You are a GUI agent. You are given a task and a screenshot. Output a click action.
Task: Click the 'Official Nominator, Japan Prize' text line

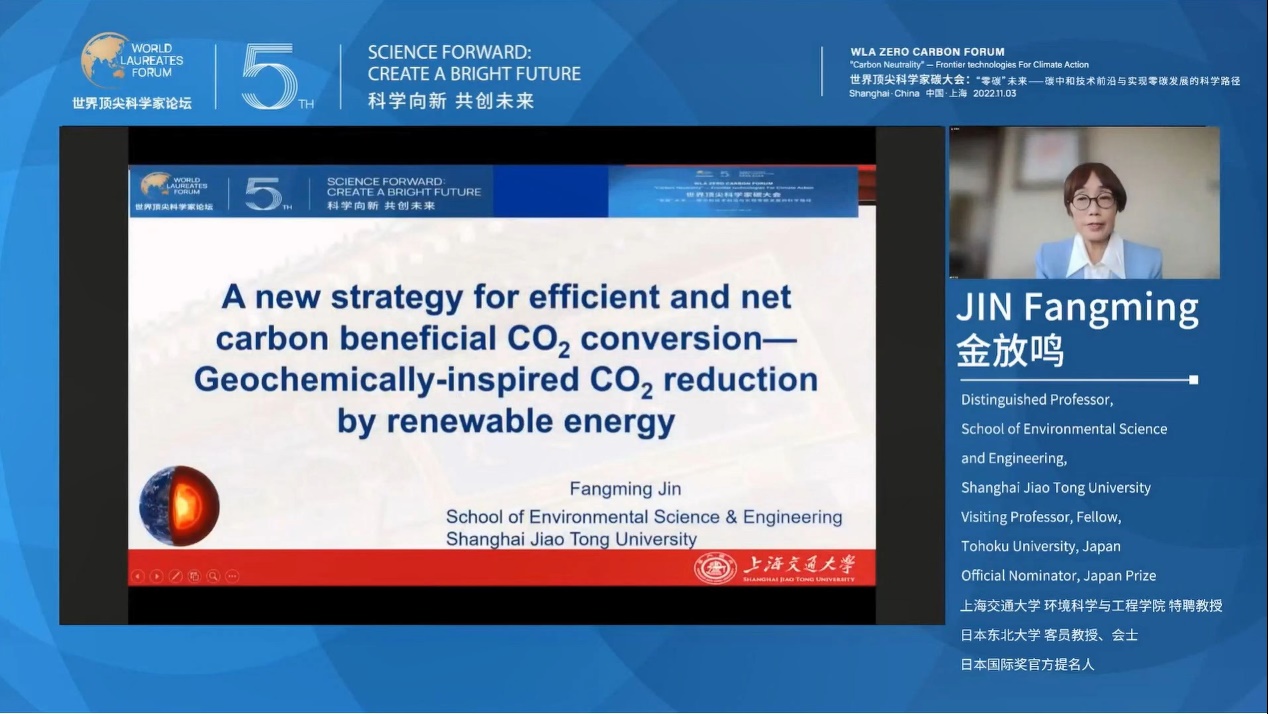[x=1058, y=576]
